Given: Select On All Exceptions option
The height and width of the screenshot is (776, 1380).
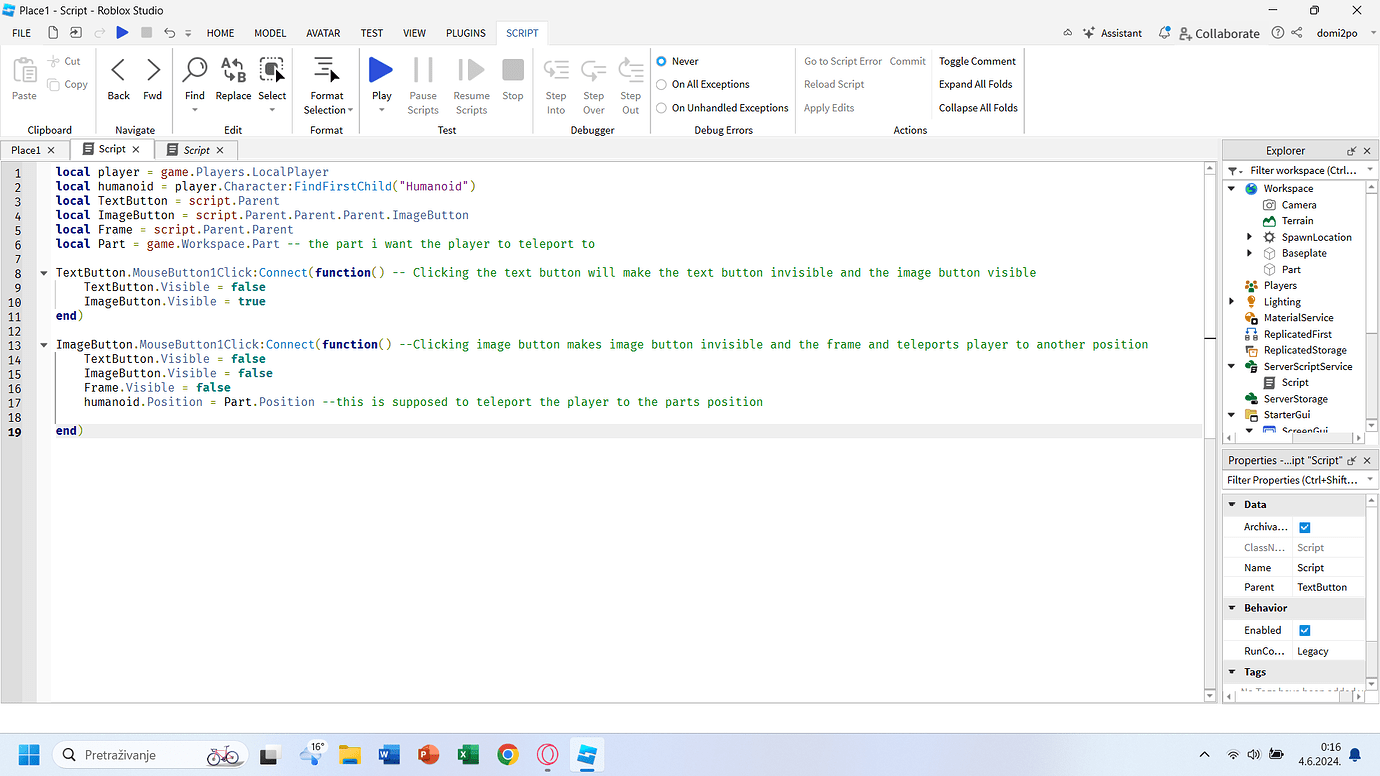Looking at the screenshot, I should click(x=661, y=84).
